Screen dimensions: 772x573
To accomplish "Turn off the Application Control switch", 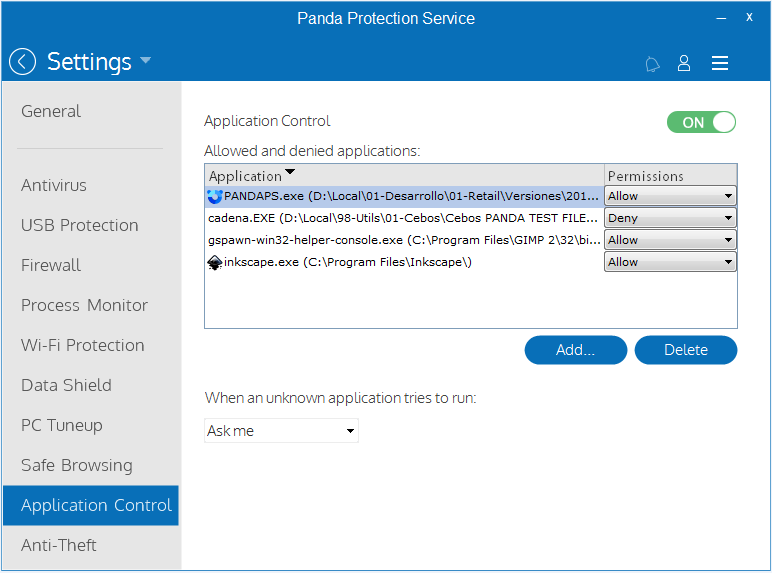I will point(701,122).
